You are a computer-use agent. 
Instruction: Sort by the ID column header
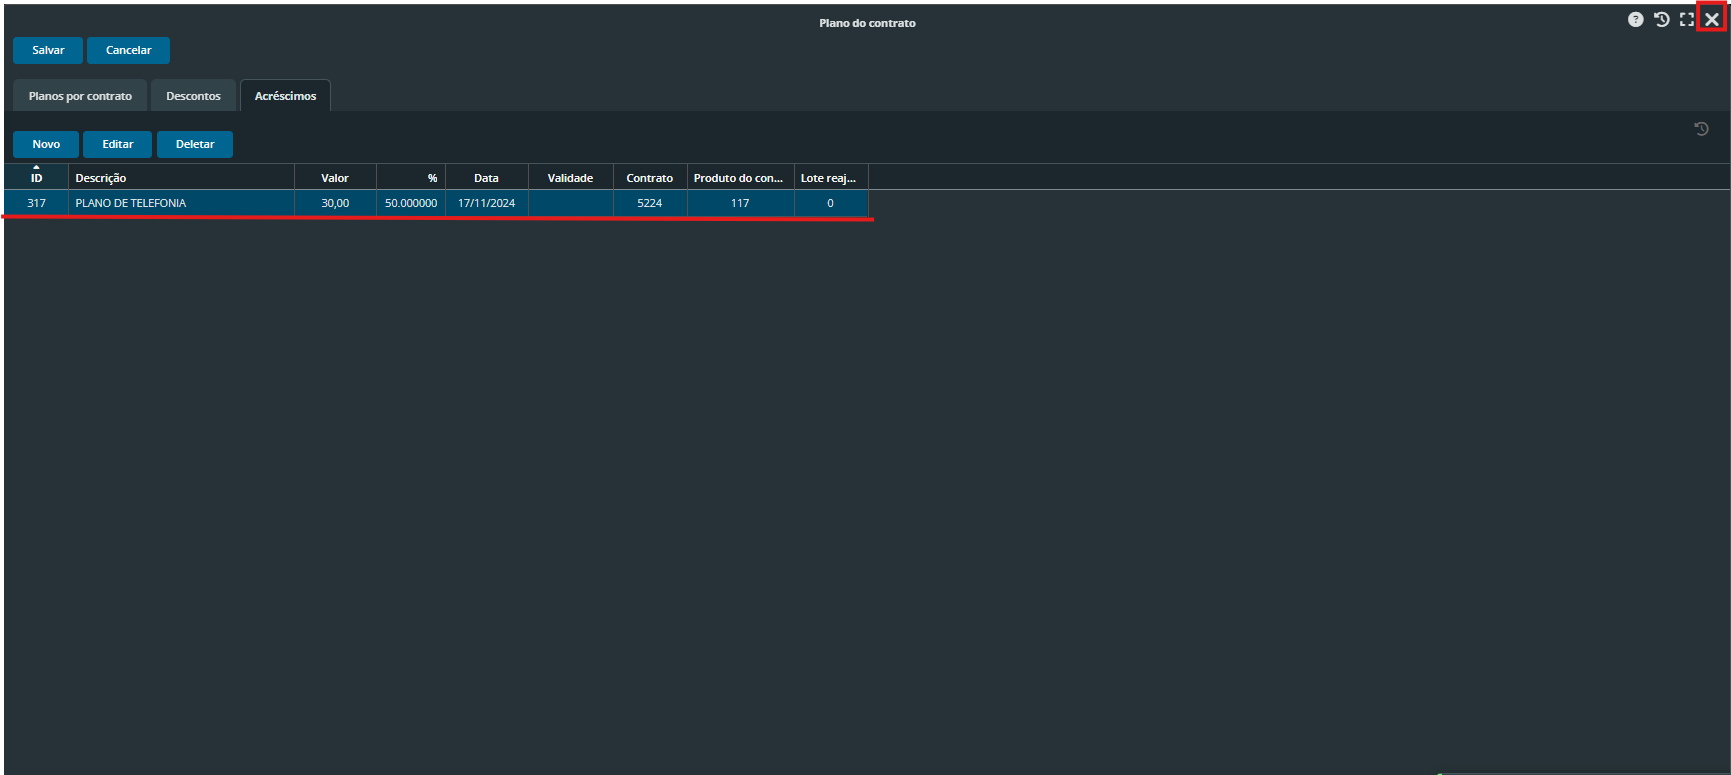36,178
